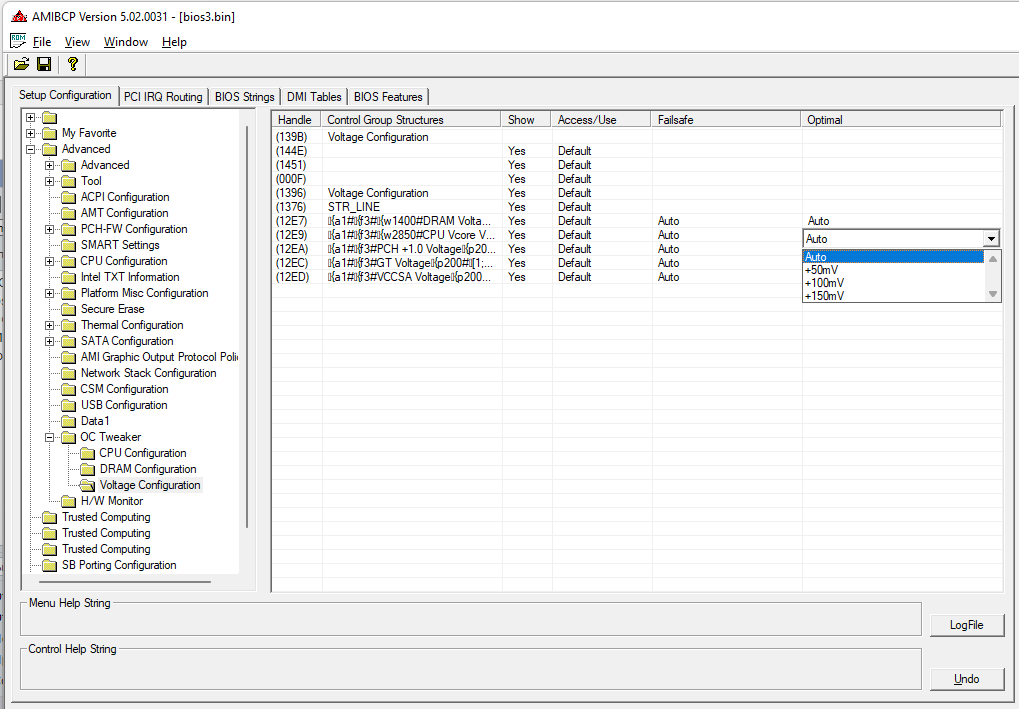The image size is (1019, 709).
Task: Select SB Porting Configuration in the tree
Action: (119, 565)
